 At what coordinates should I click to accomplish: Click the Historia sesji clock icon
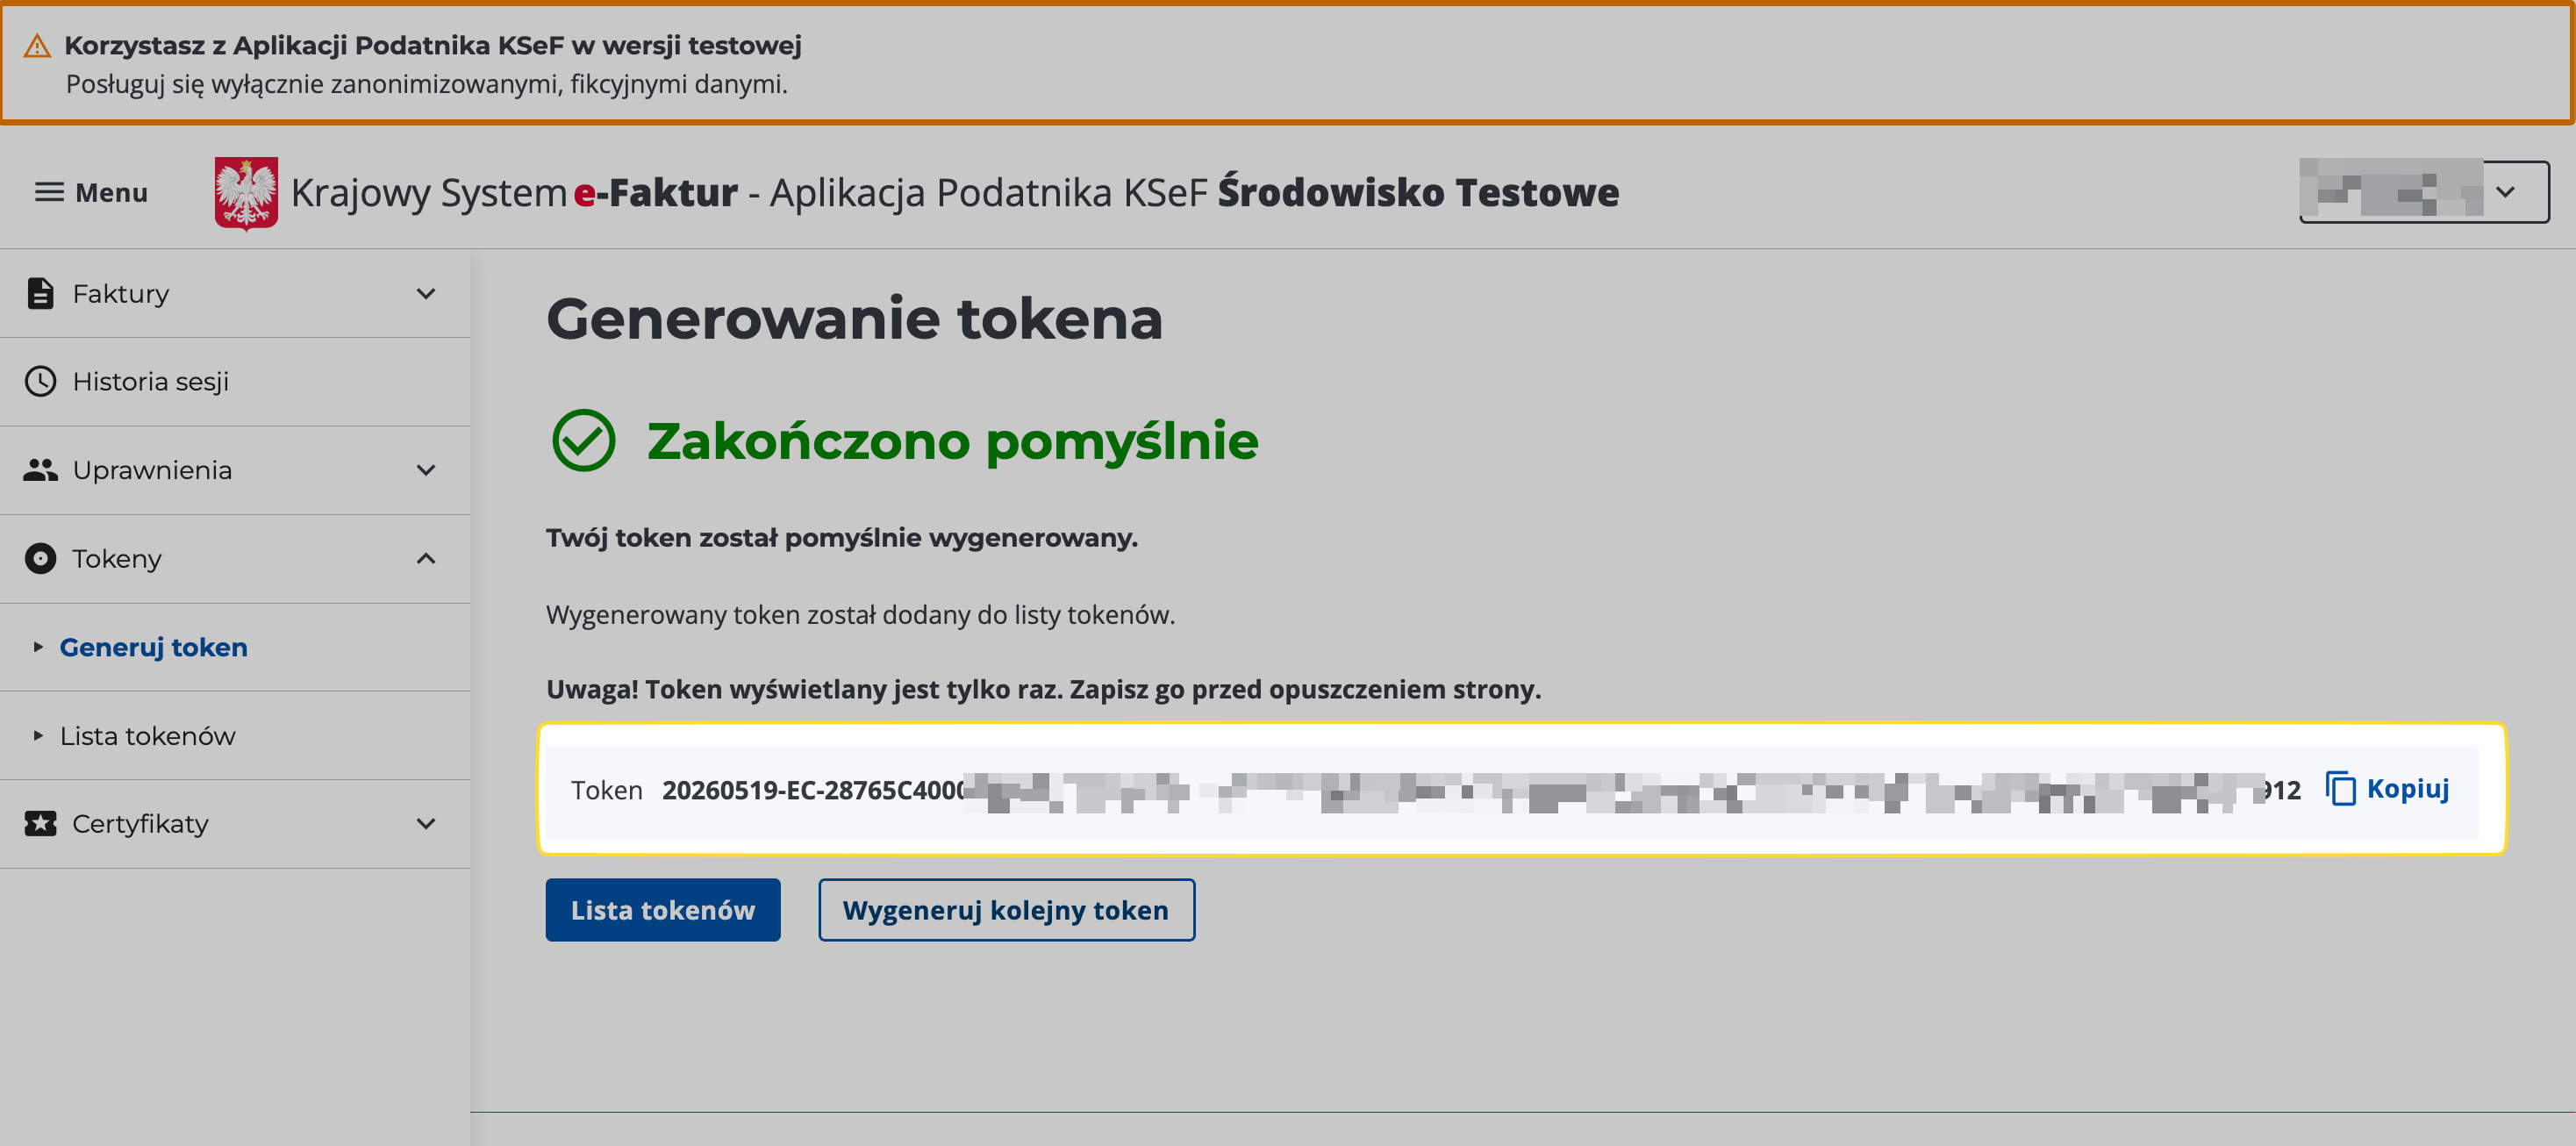tap(40, 381)
